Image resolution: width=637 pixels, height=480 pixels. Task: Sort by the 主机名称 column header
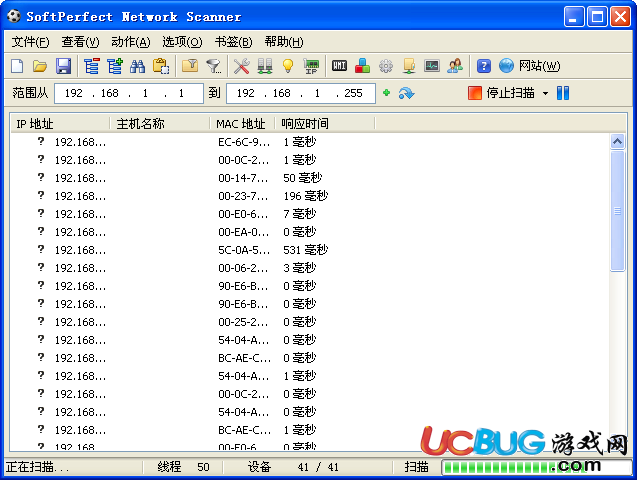tap(160, 123)
